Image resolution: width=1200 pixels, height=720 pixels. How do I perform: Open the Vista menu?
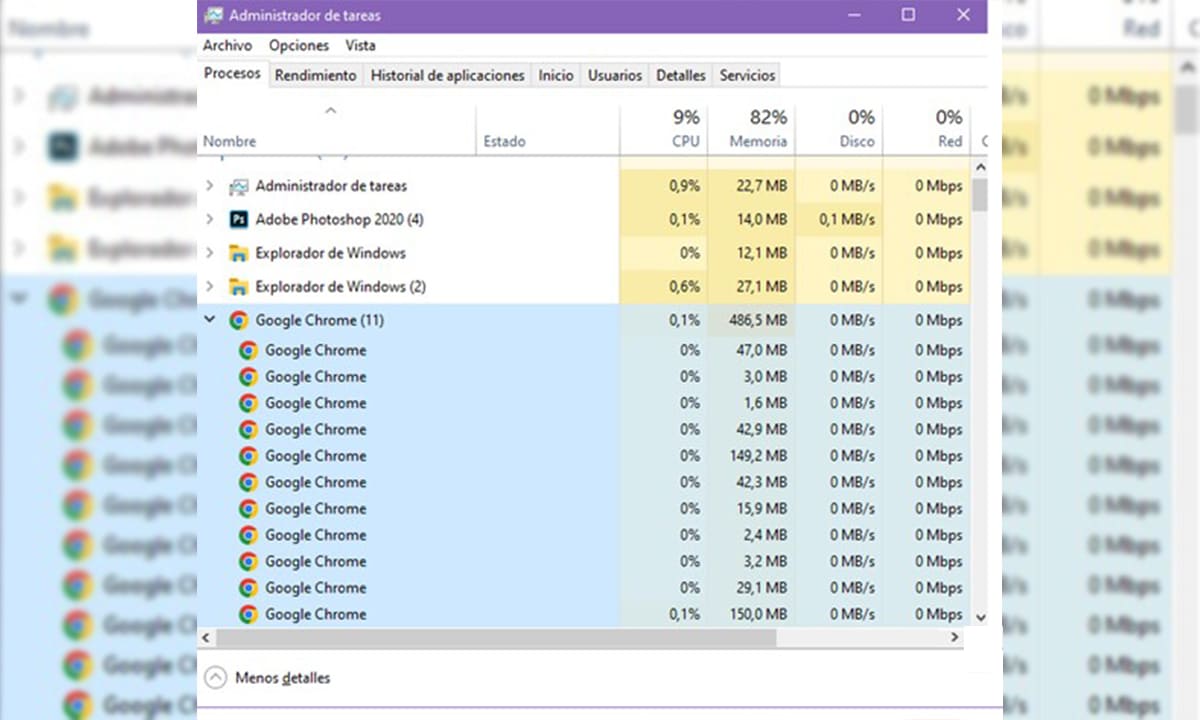click(x=360, y=46)
